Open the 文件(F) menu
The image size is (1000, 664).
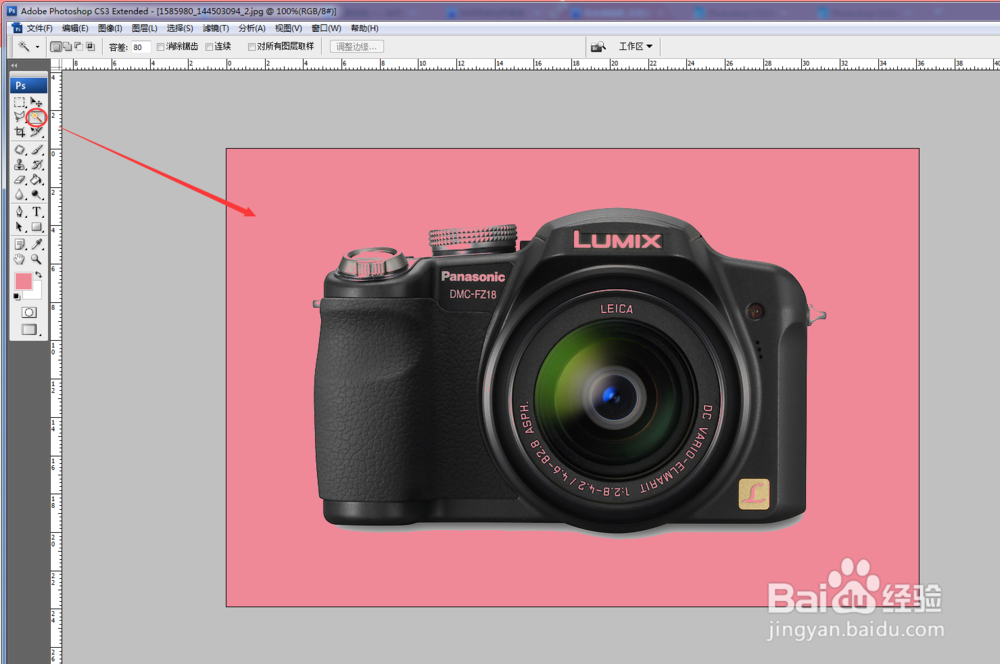click(x=40, y=28)
